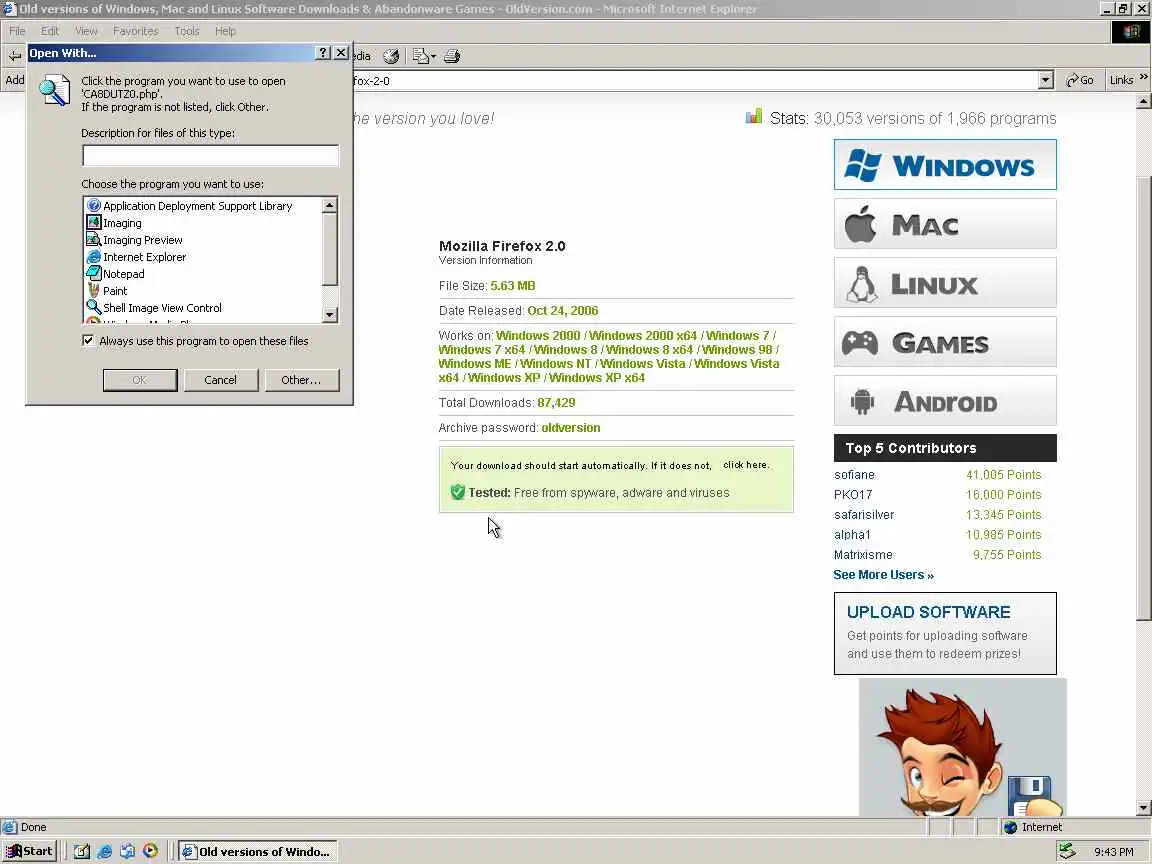The height and width of the screenshot is (864, 1152).
Task: Open the Mail icon dropdown arrow
Action: pos(433,57)
